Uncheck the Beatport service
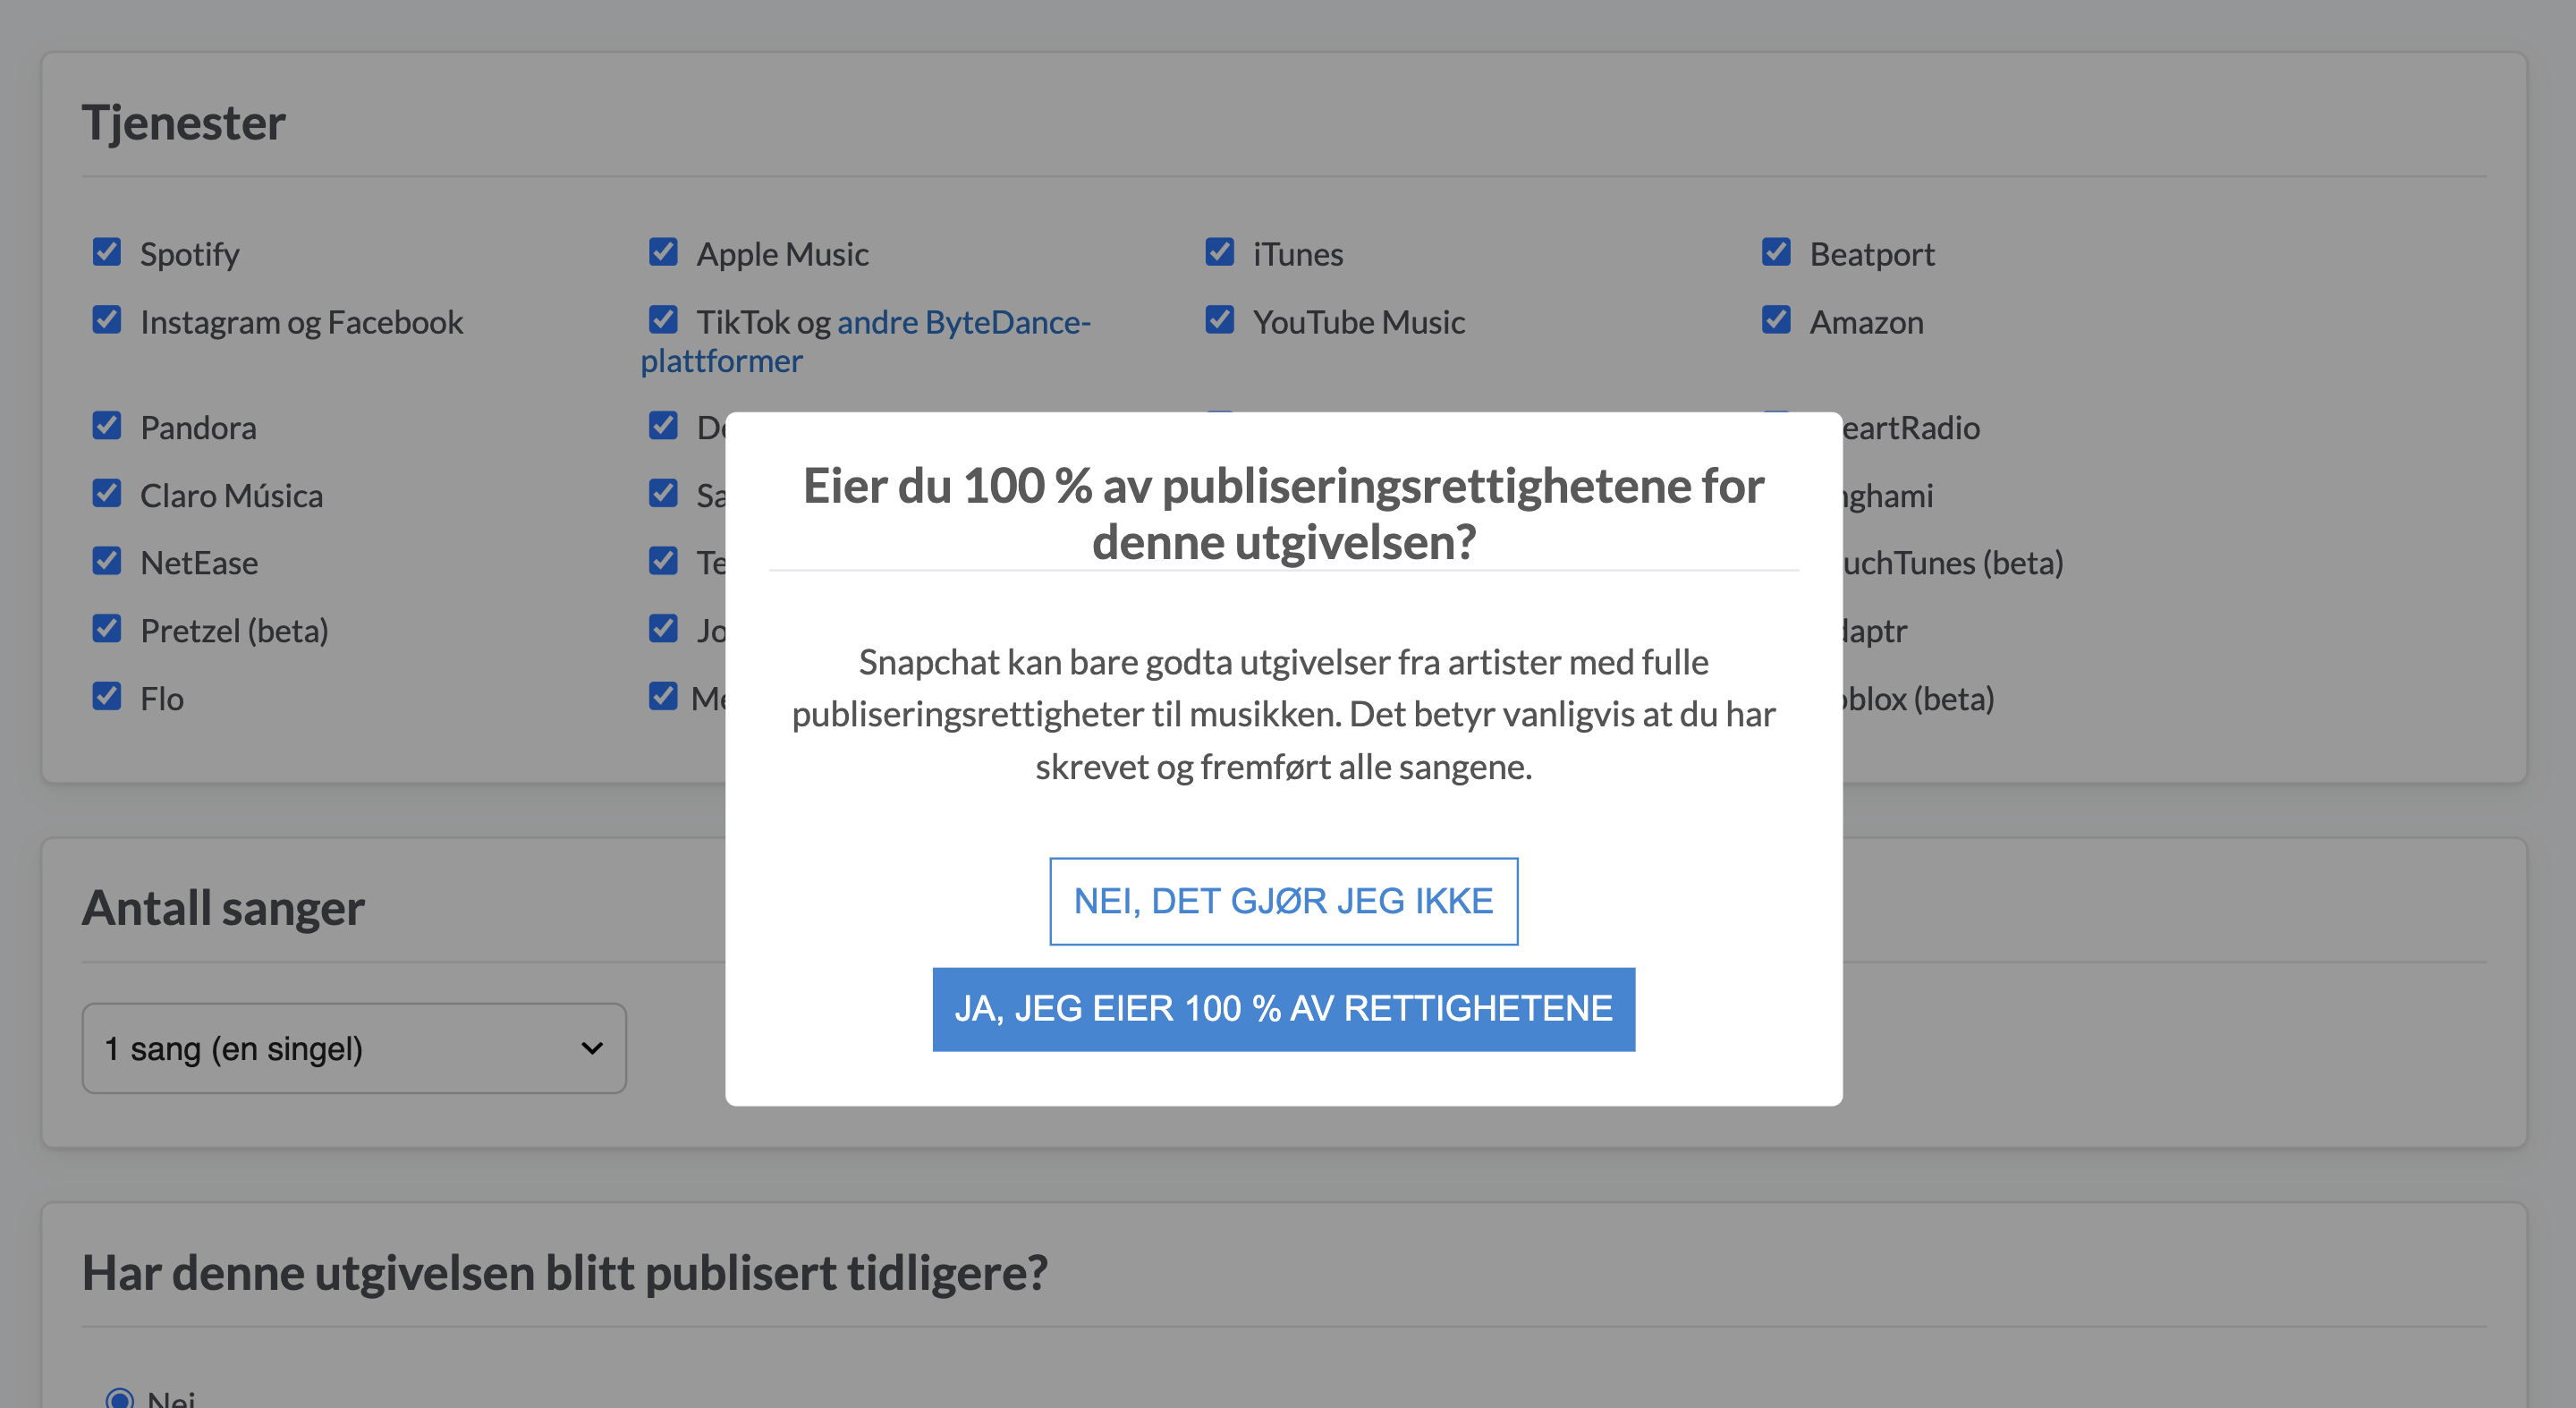Image resolution: width=2576 pixels, height=1408 pixels. point(1776,251)
